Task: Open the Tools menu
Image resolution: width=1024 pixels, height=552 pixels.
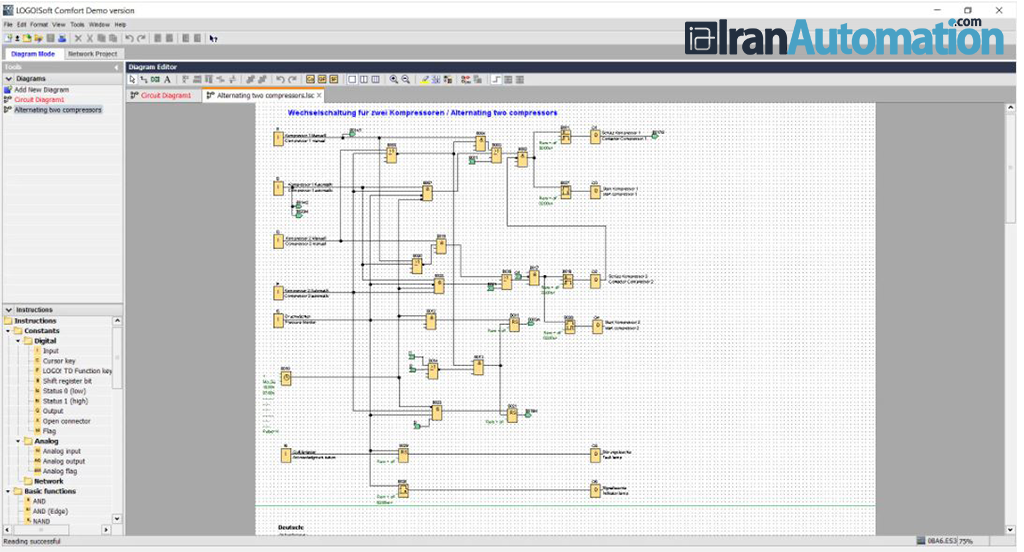Action: click(77, 25)
